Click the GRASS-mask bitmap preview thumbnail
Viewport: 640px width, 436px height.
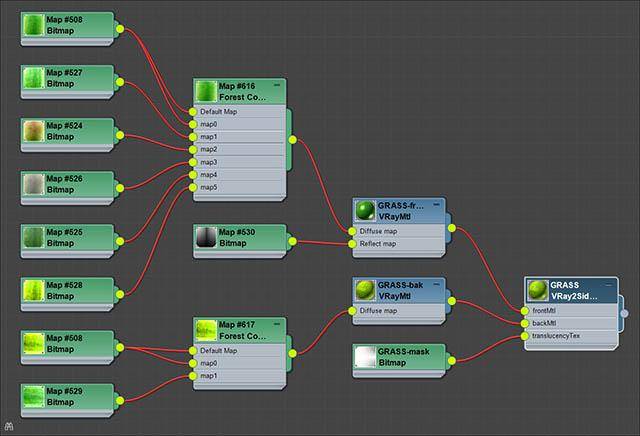[x=366, y=356]
